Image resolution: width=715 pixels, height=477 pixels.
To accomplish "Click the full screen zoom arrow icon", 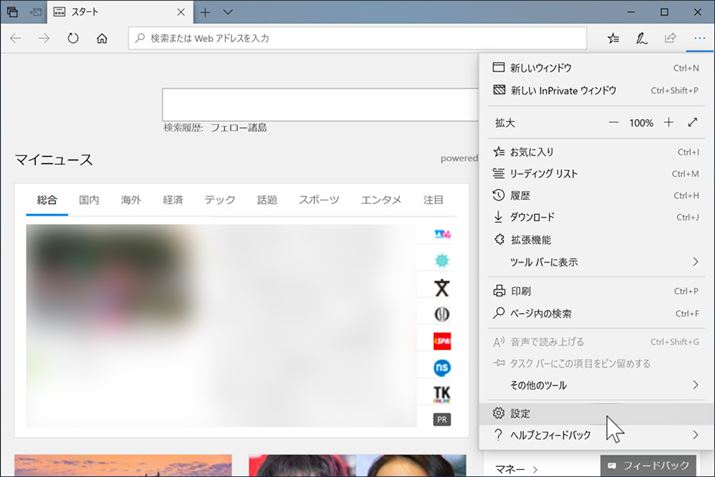I will pyautogui.click(x=693, y=122).
